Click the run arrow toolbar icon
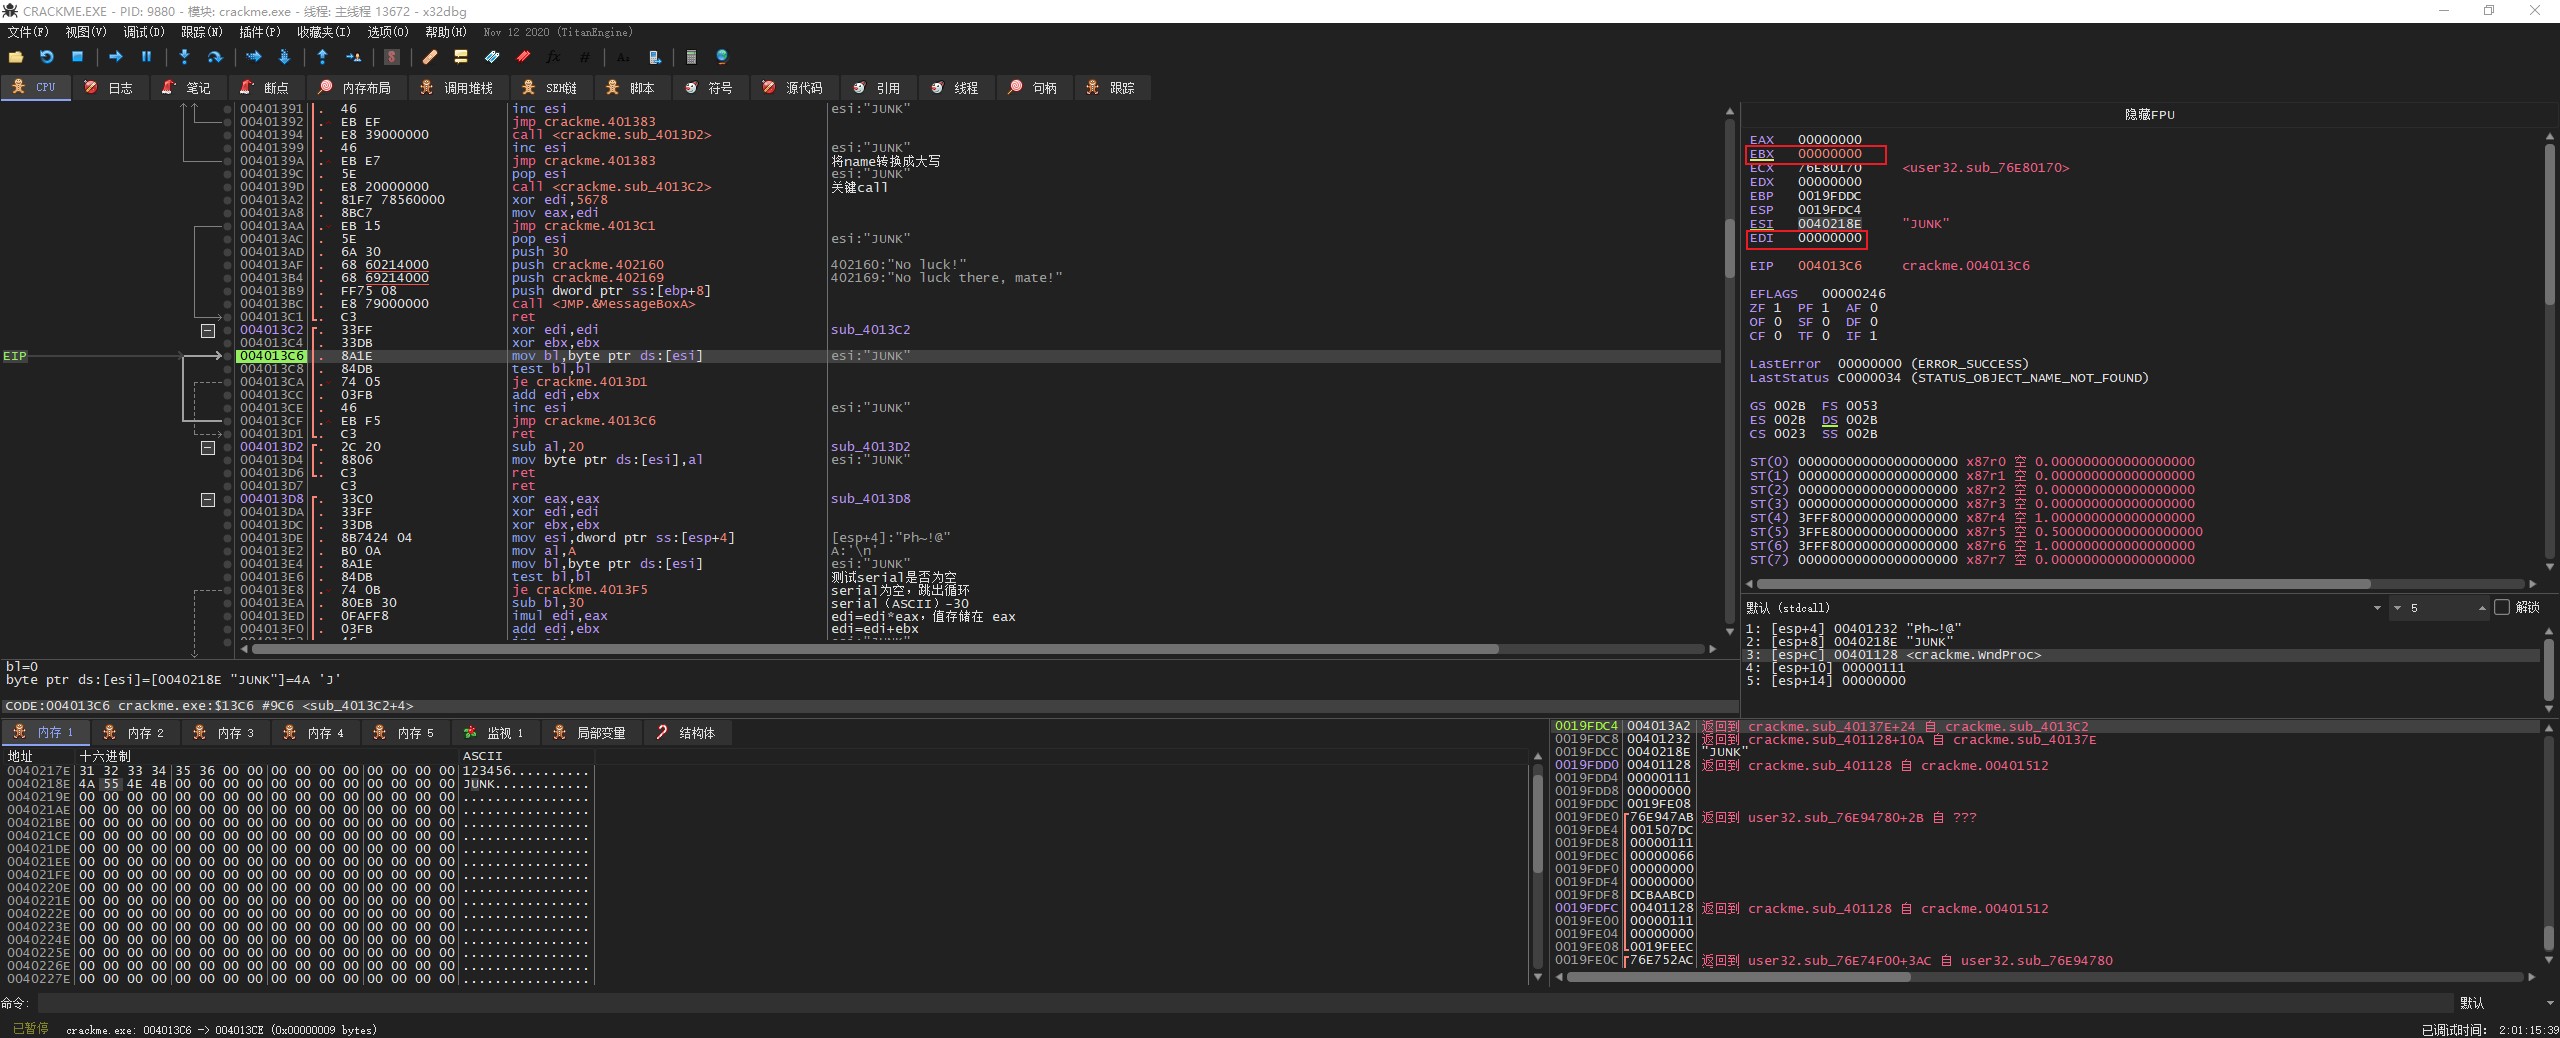The width and height of the screenshot is (2560, 1038). (115, 57)
